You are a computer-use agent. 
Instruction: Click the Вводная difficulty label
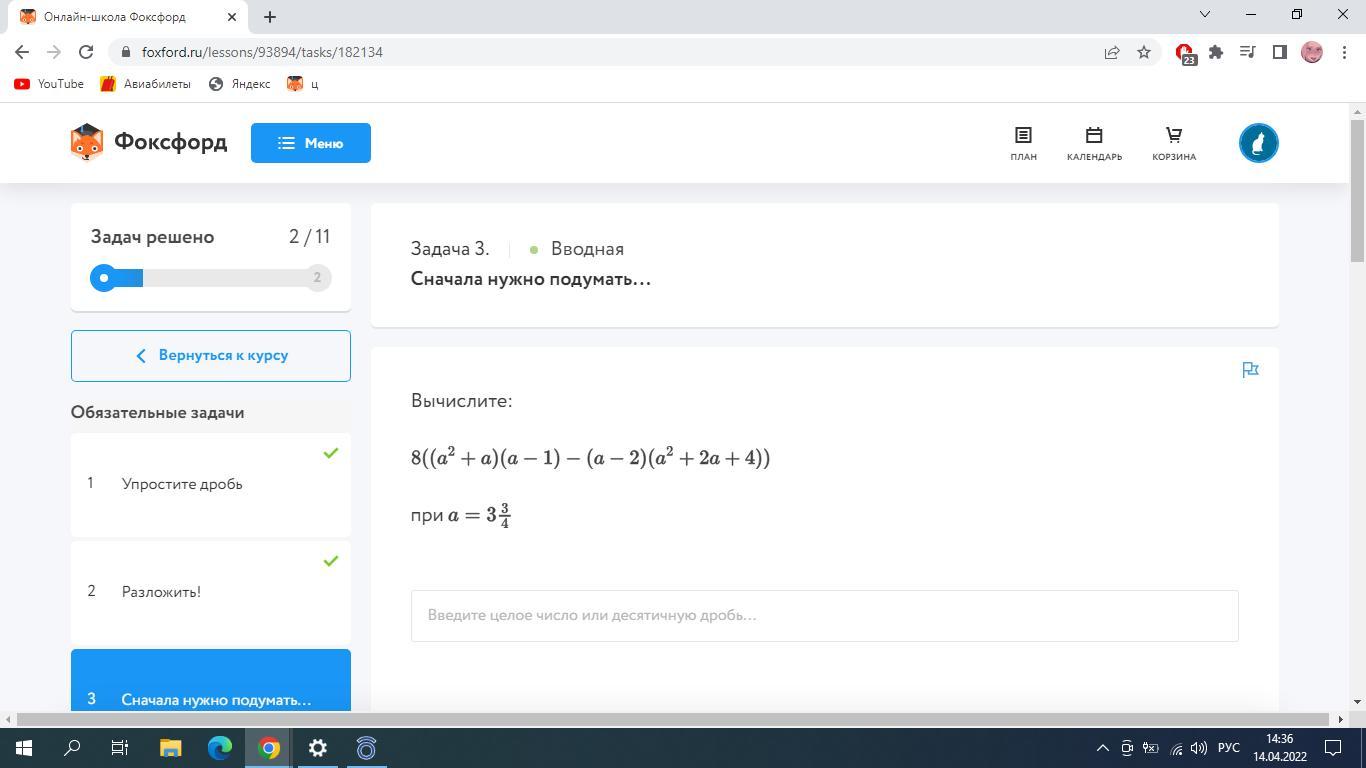pyautogui.click(x=587, y=249)
